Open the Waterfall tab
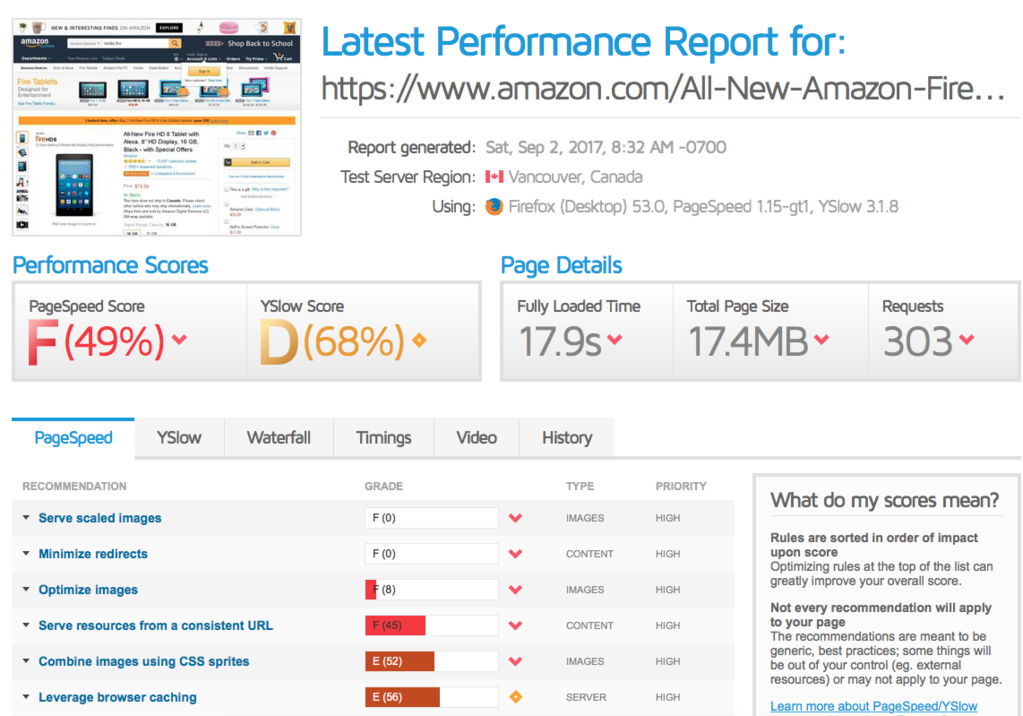The image size is (1023, 716). 279,438
